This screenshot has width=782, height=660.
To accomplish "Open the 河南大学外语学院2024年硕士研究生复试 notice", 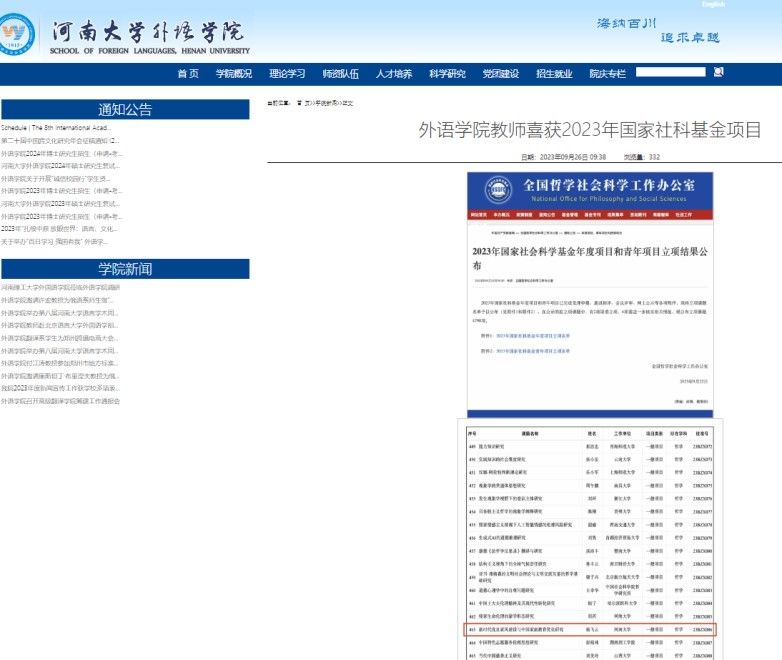I will coord(60,166).
